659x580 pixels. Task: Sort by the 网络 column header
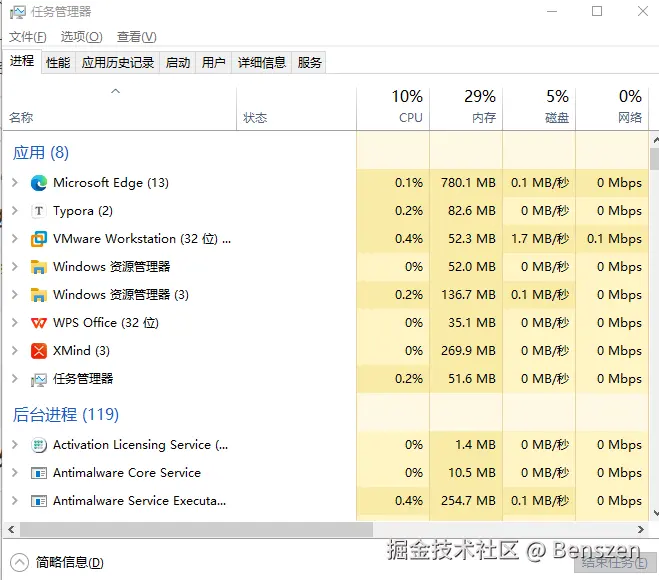612,109
